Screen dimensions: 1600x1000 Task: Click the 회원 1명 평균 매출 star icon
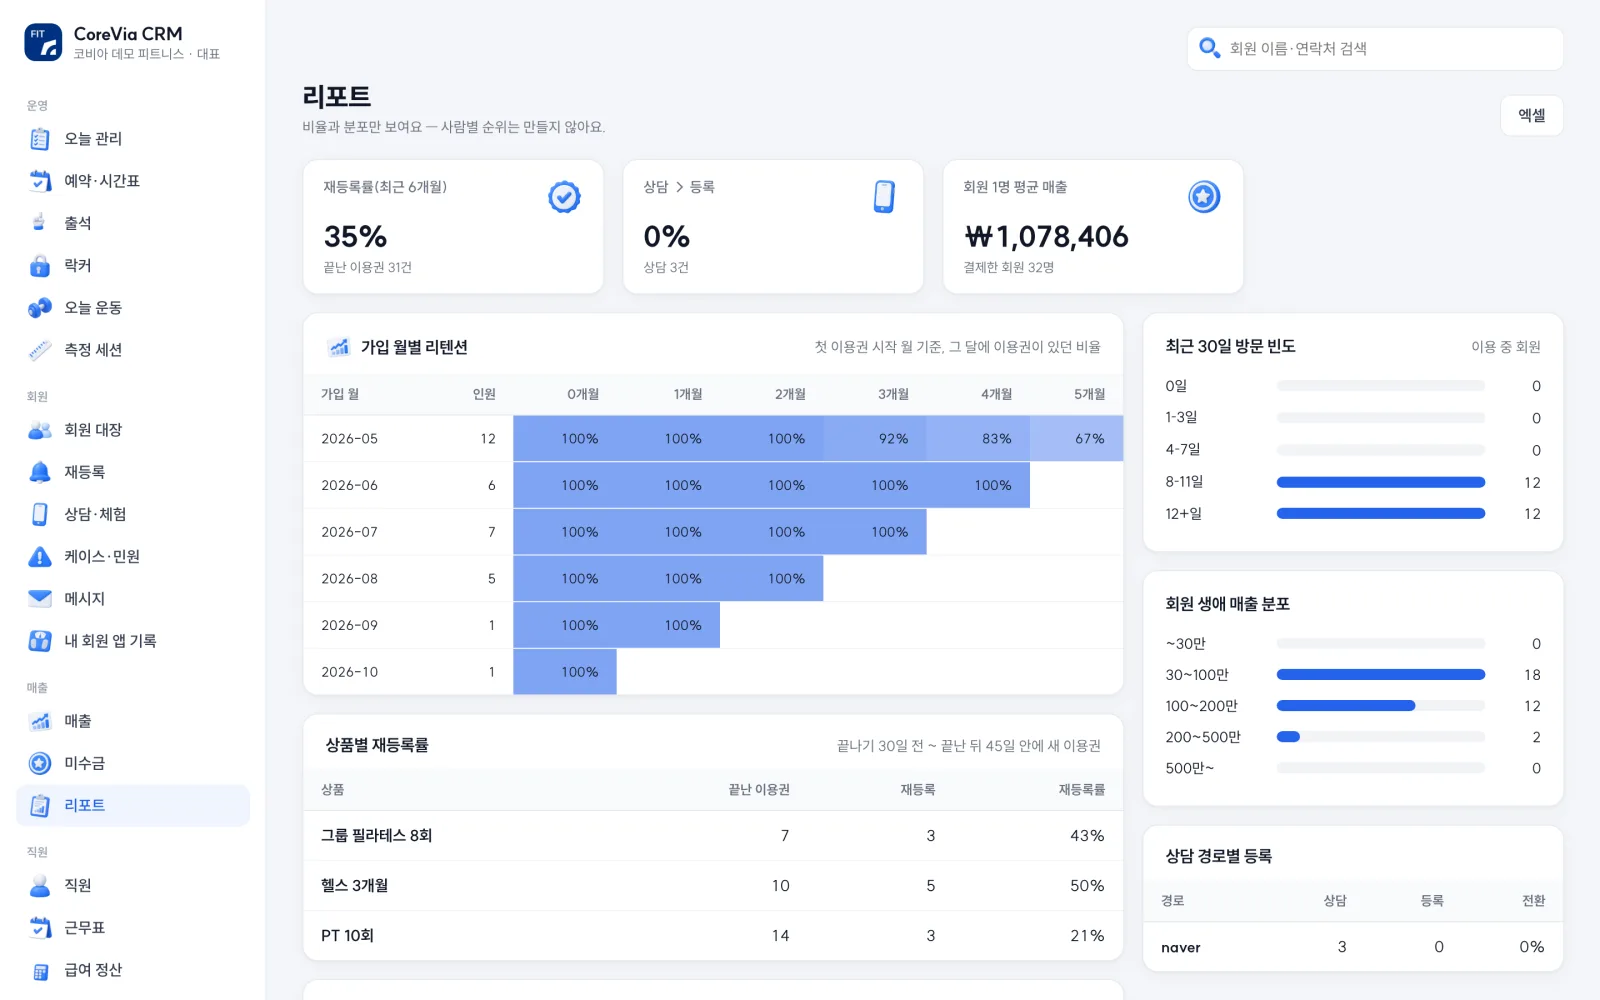pos(1204,197)
